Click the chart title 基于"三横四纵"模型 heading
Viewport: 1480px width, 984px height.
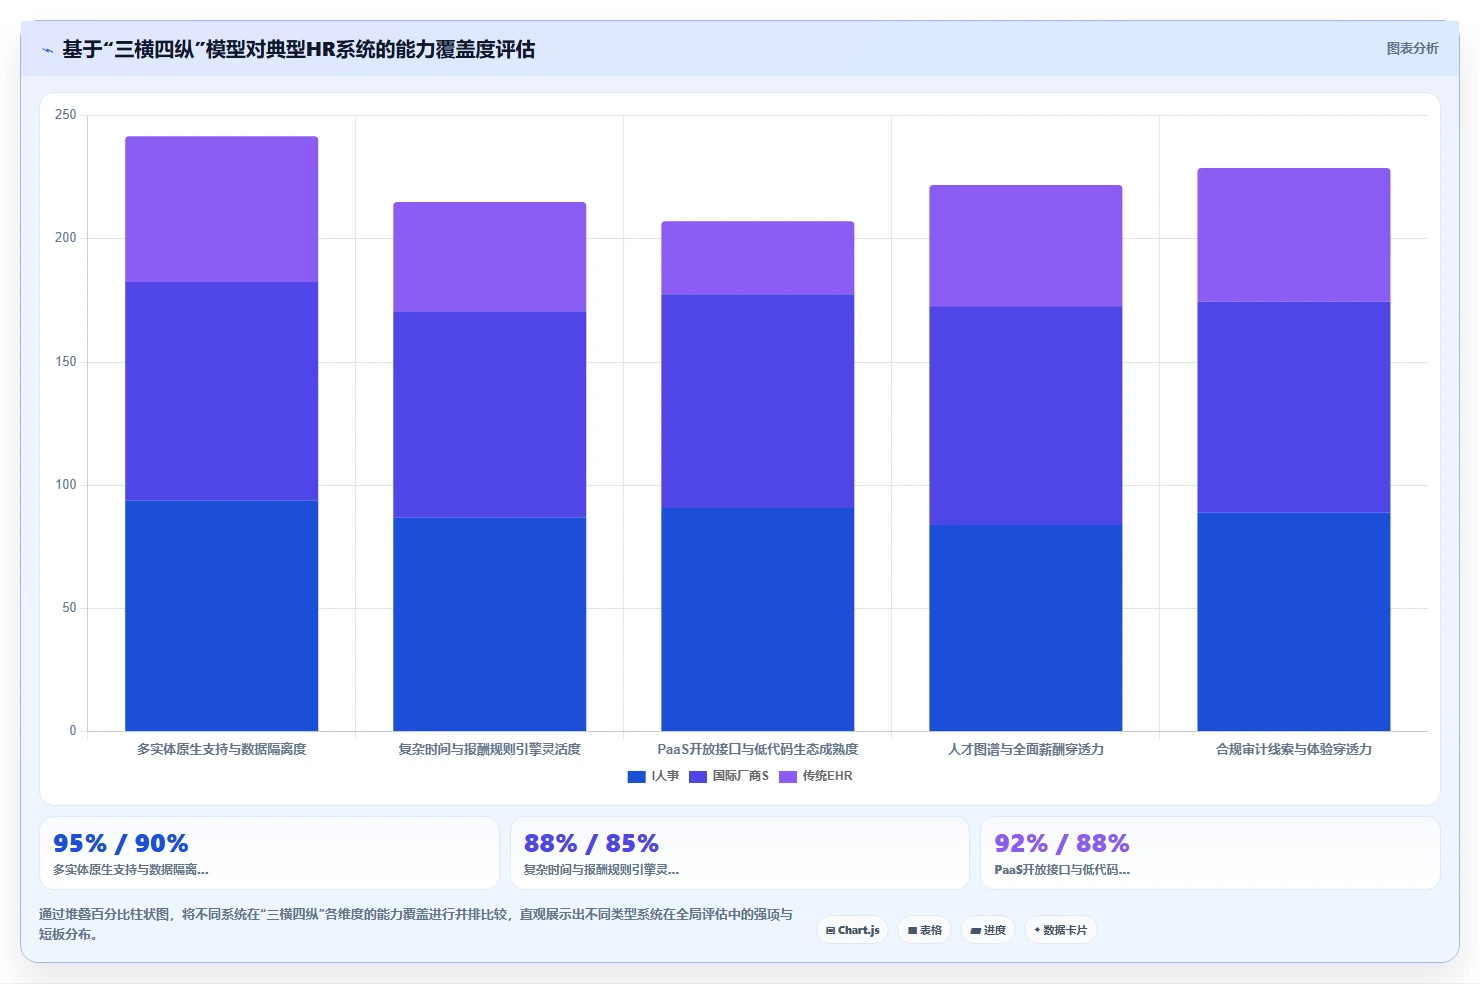tap(298, 49)
